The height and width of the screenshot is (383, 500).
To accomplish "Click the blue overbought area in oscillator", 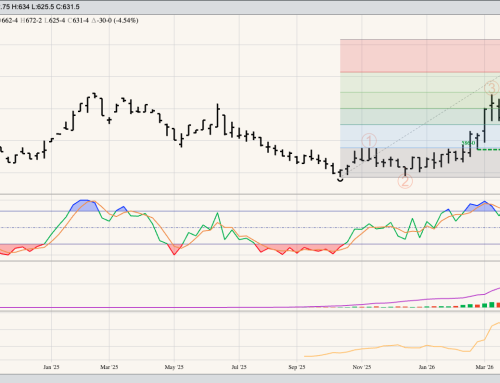I will 84,206.
